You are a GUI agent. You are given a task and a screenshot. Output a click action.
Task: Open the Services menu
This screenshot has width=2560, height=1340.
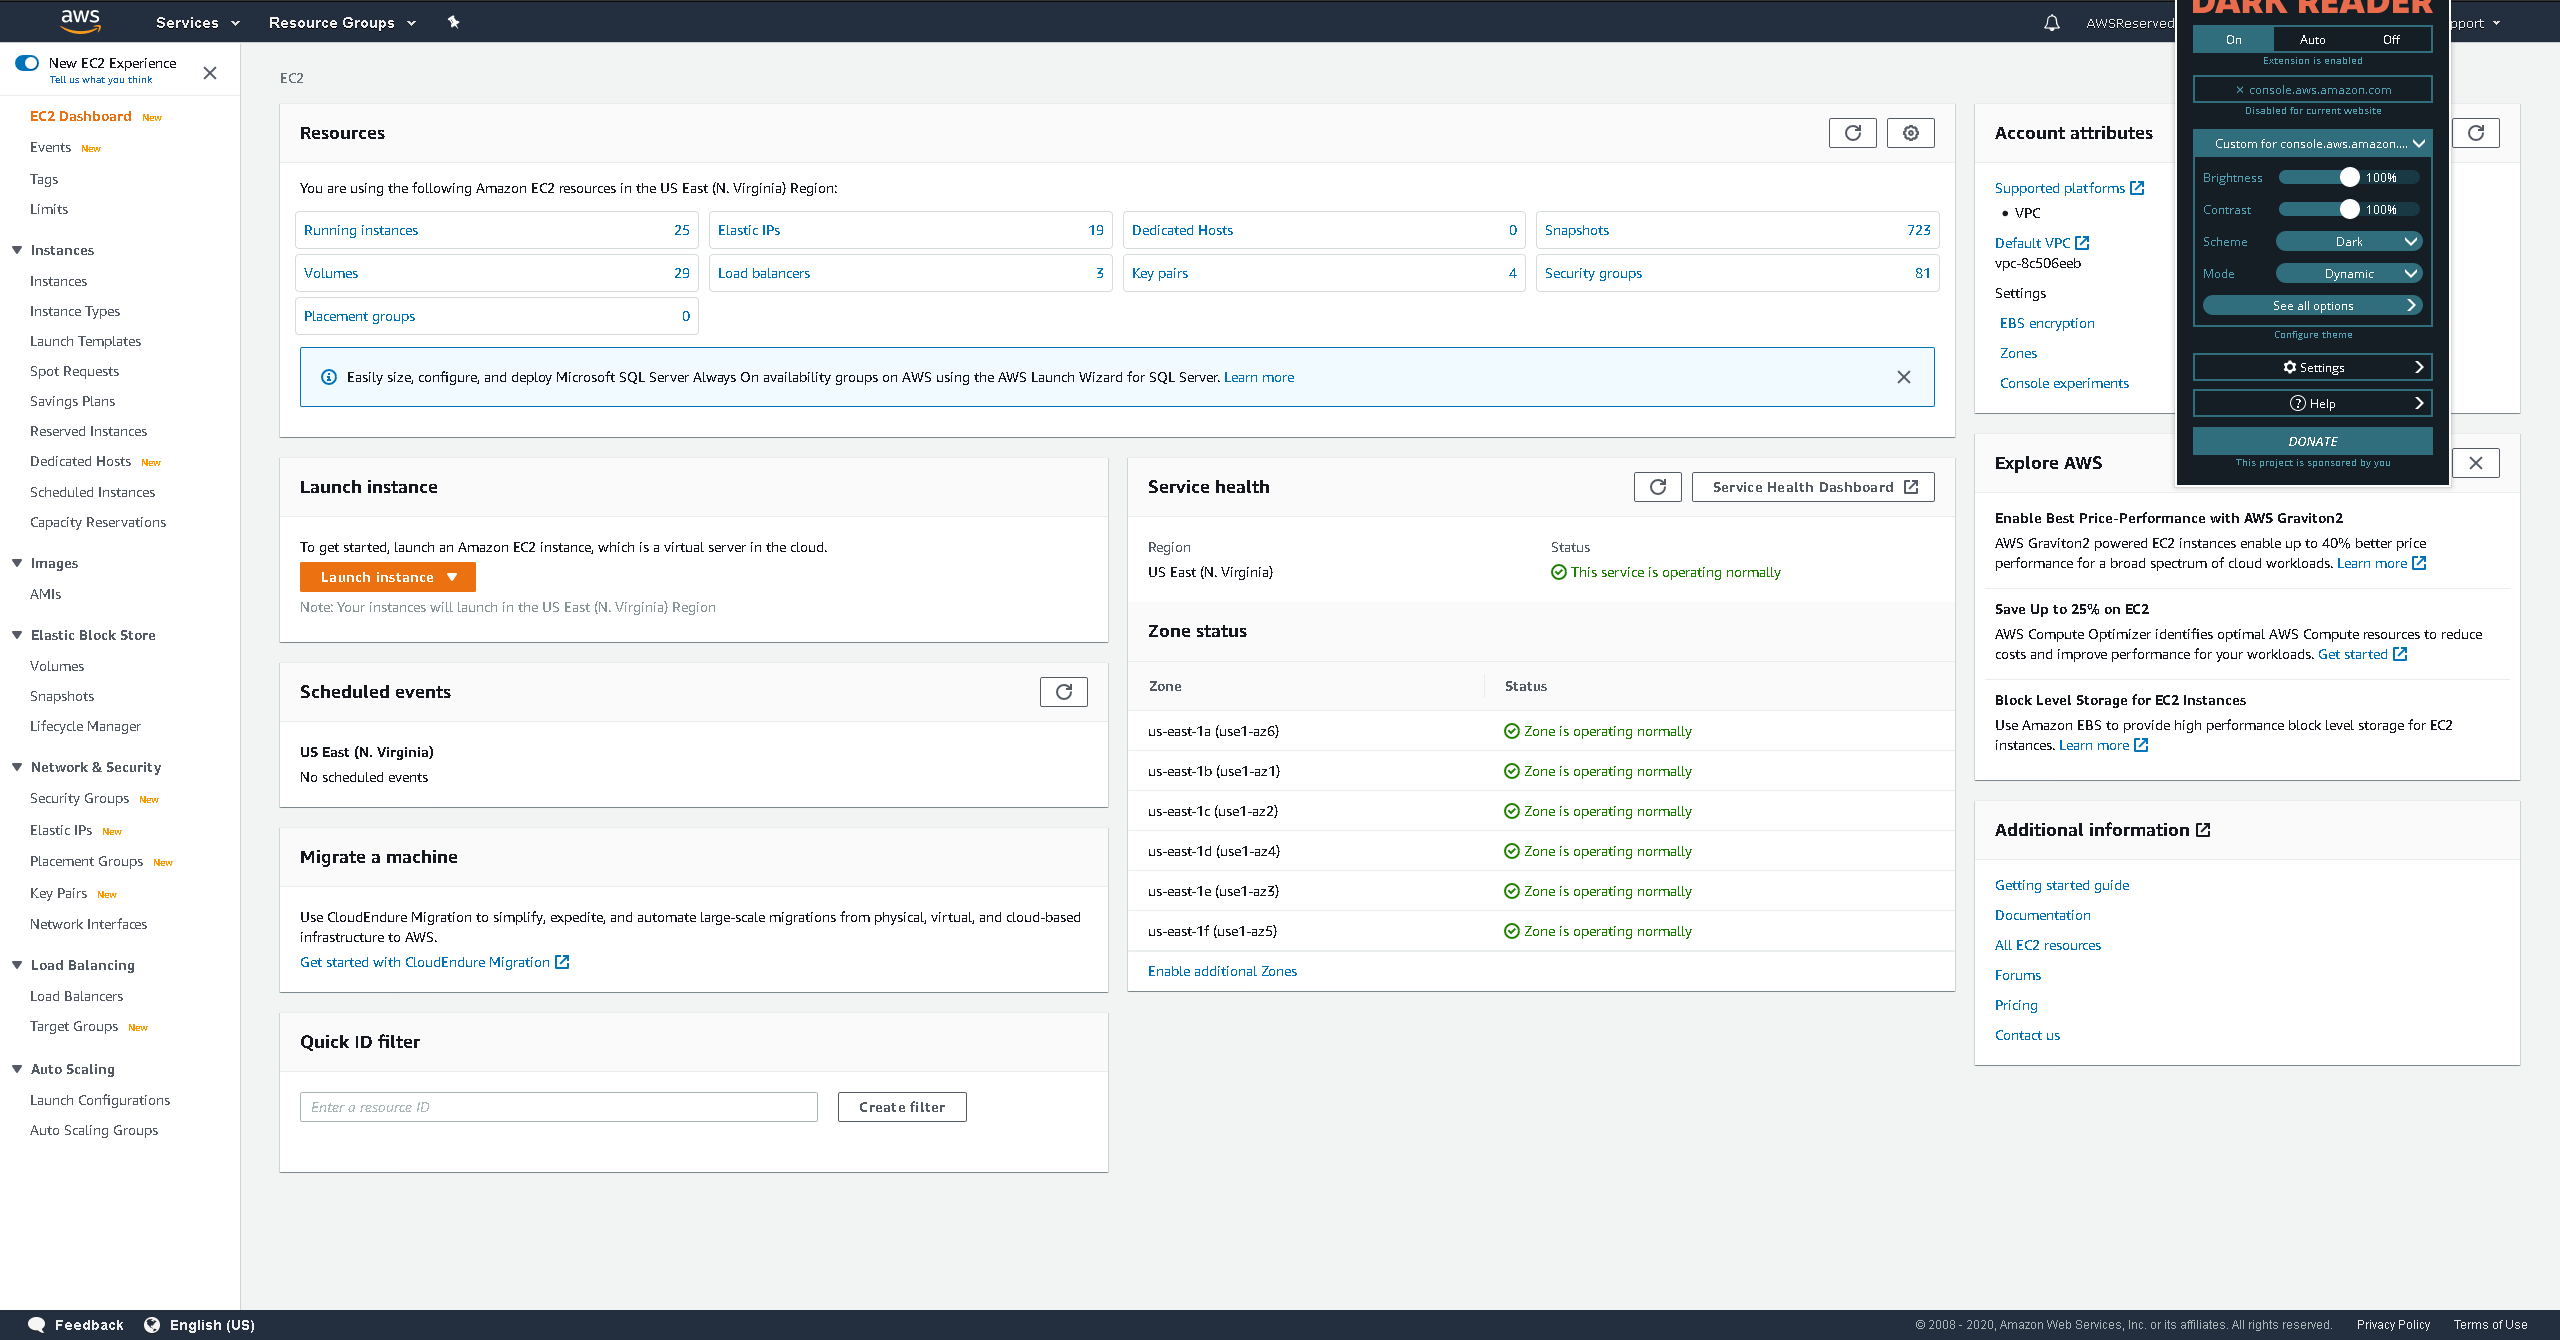click(x=197, y=22)
